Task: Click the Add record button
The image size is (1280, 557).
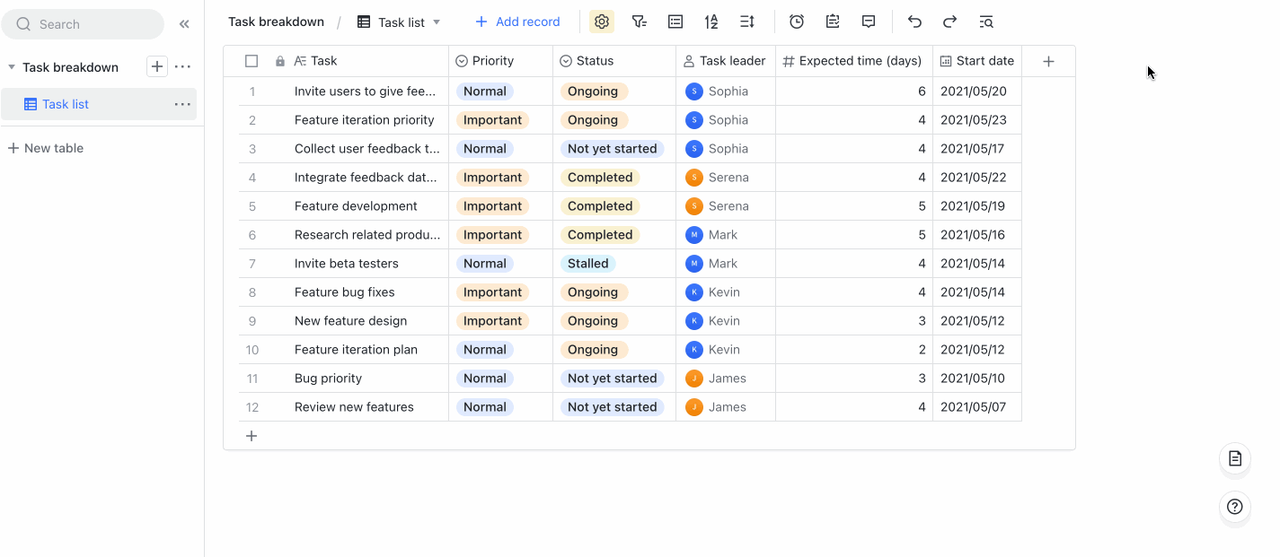Action: click(x=517, y=22)
